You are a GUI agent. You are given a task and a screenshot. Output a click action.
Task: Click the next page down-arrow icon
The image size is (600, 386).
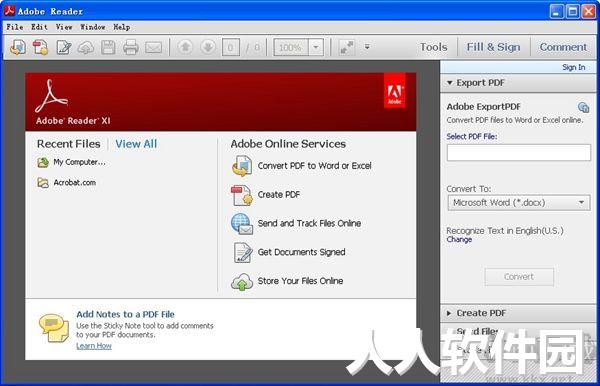click(x=208, y=47)
